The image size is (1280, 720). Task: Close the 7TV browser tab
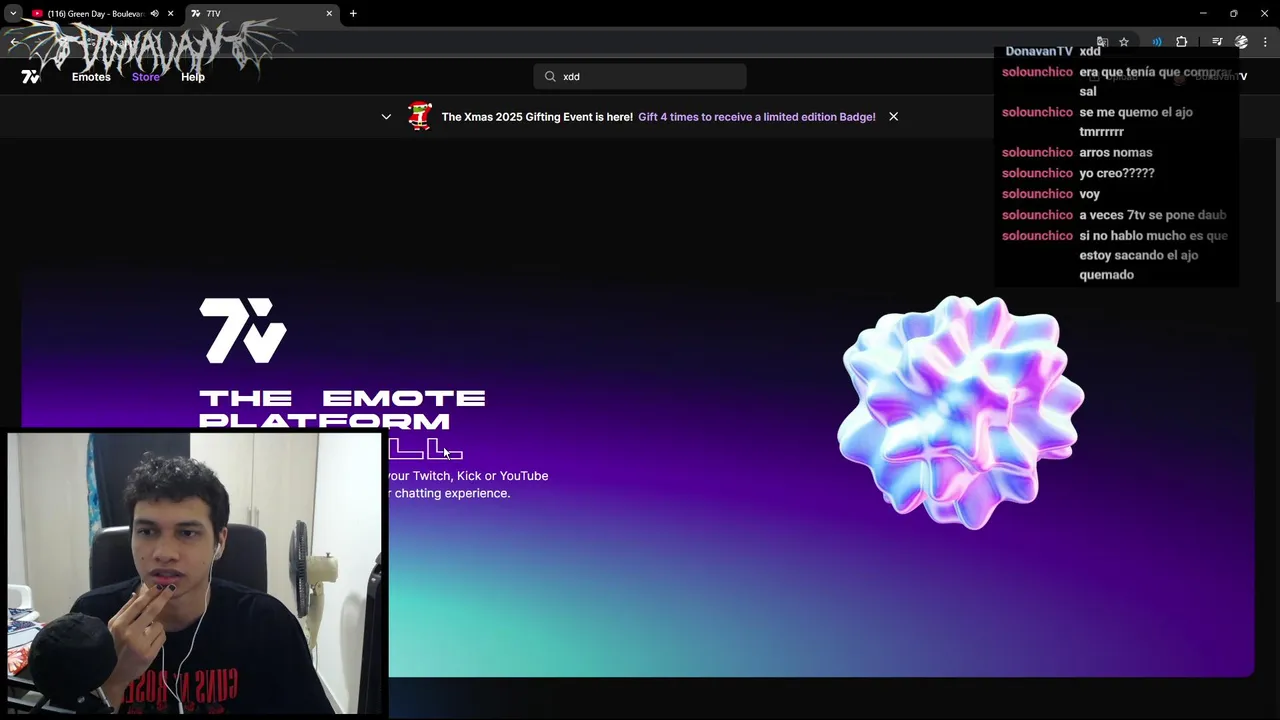click(x=329, y=14)
